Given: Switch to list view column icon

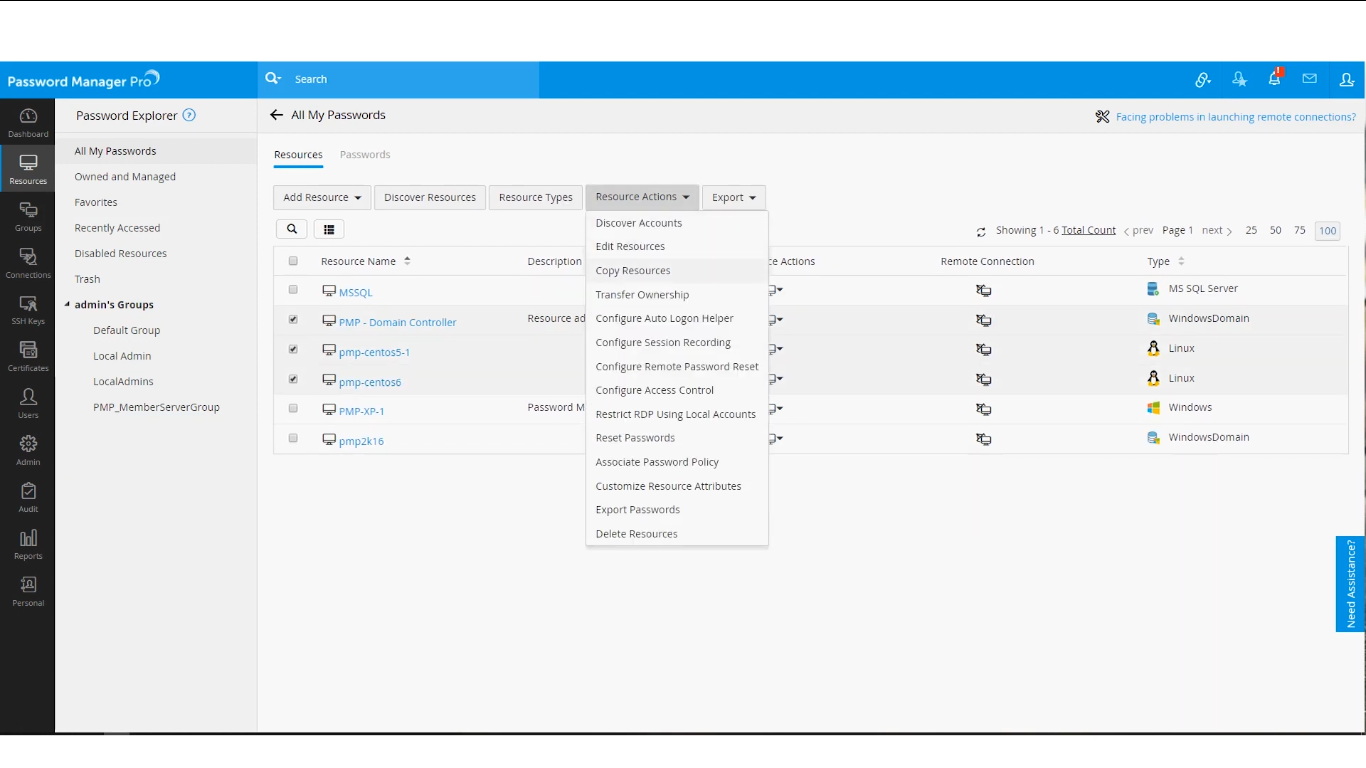Looking at the screenshot, I should [x=329, y=229].
